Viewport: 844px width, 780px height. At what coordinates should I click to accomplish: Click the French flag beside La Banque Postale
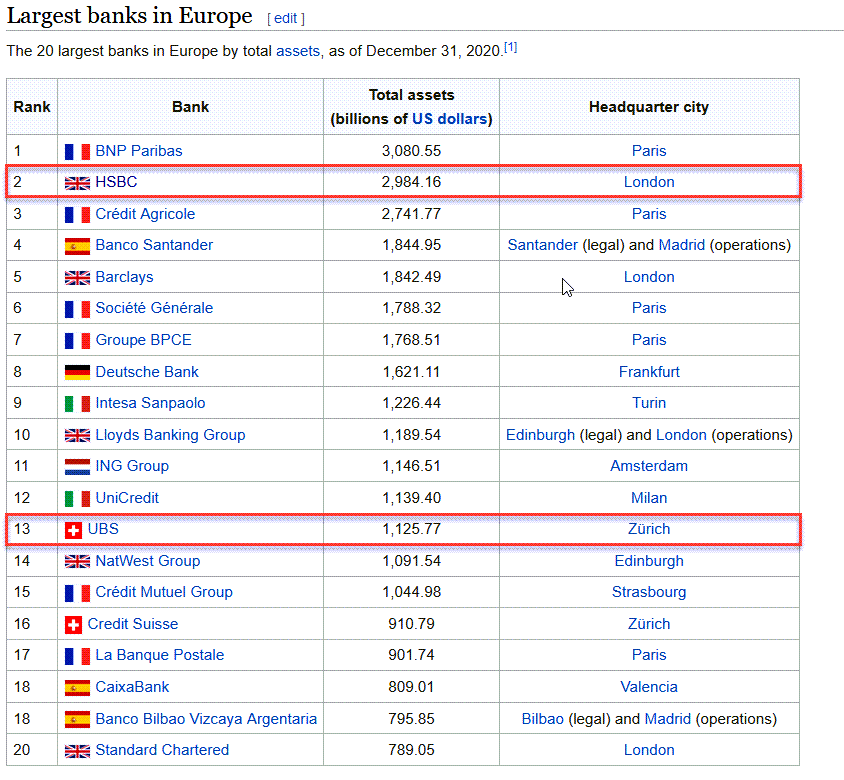click(x=77, y=656)
